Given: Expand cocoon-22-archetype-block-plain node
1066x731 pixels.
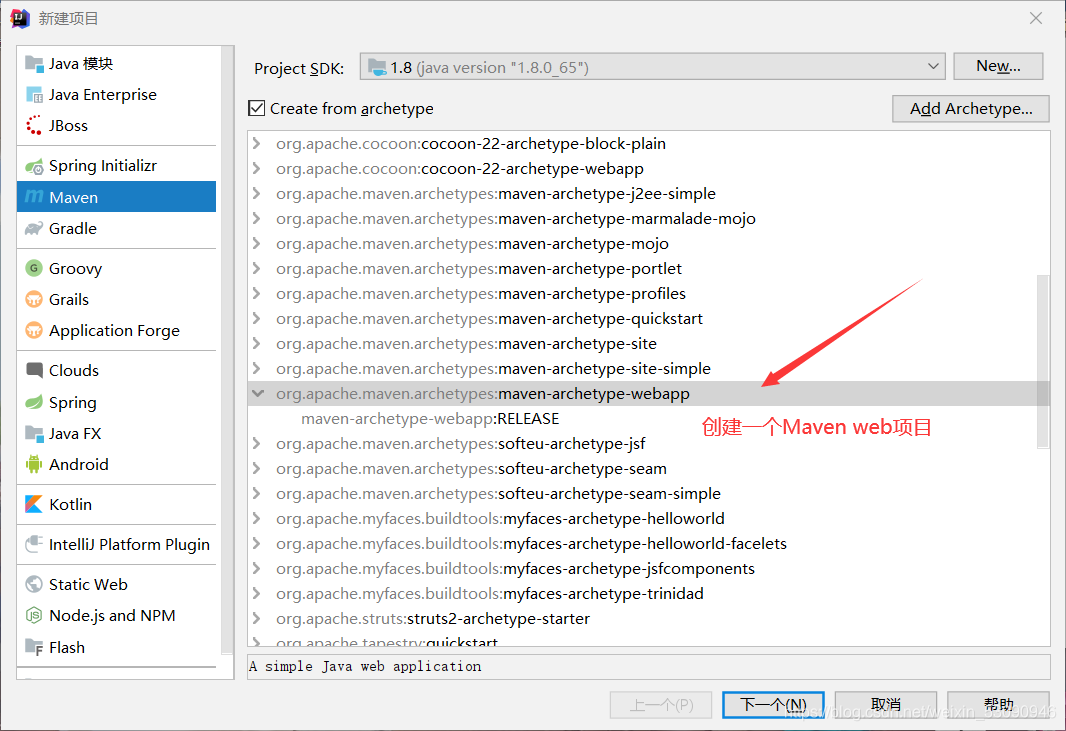Looking at the screenshot, I should click(x=256, y=143).
